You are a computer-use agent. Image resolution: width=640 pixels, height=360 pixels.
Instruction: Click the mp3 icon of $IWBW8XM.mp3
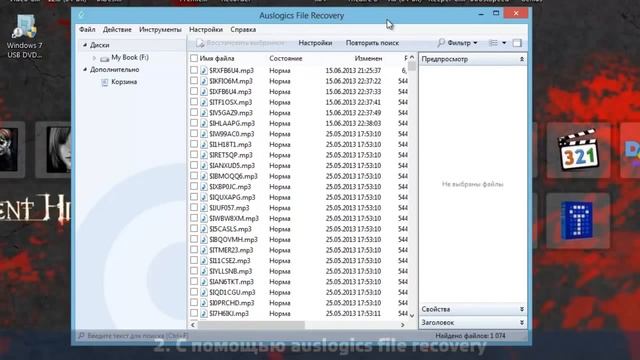click(204, 218)
